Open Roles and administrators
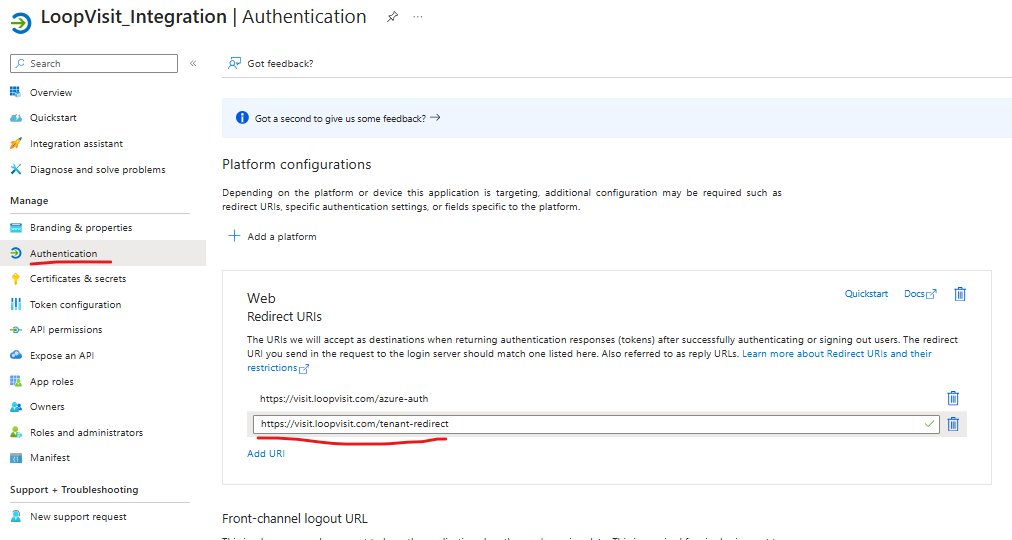The image size is (1012, 540). pyautogui.click(x=86, y=432)
